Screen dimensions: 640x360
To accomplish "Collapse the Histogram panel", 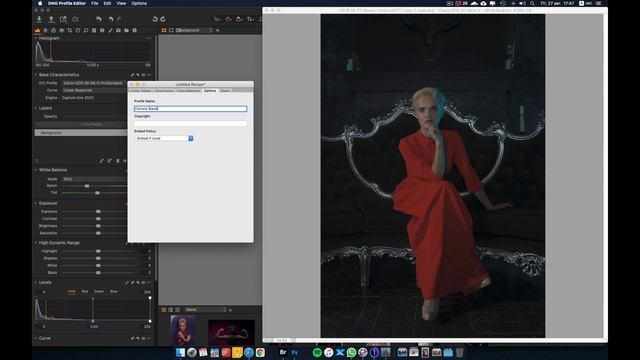I will click(x=36, y=38).
